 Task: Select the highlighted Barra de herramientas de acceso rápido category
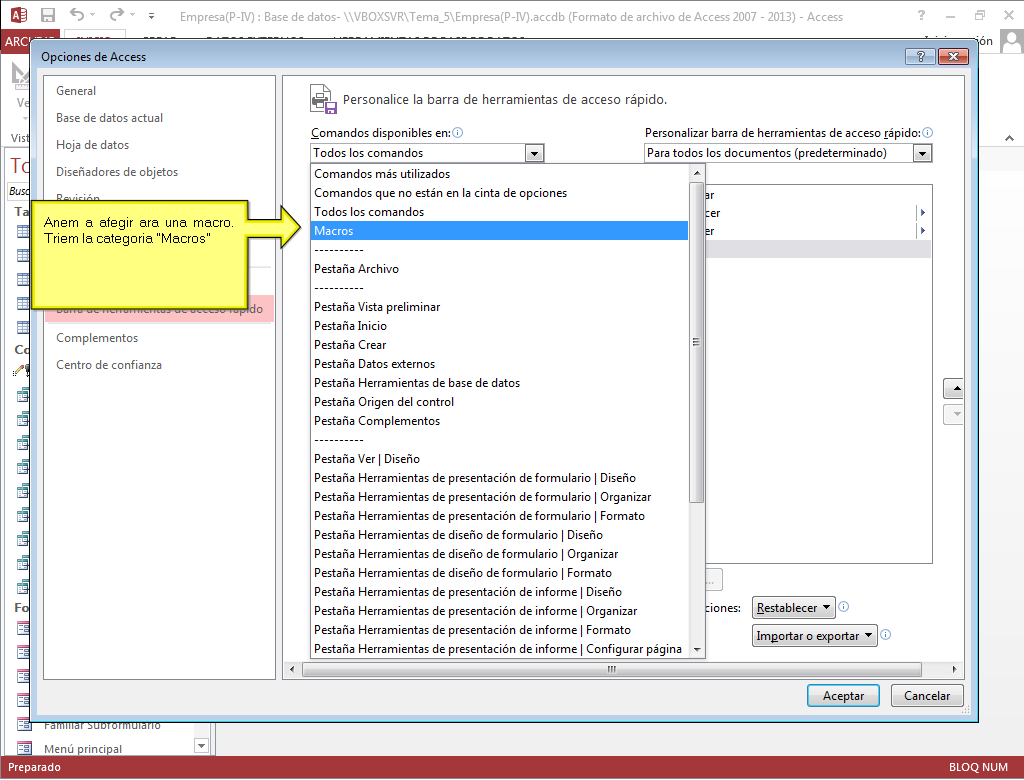click(159, 309)
